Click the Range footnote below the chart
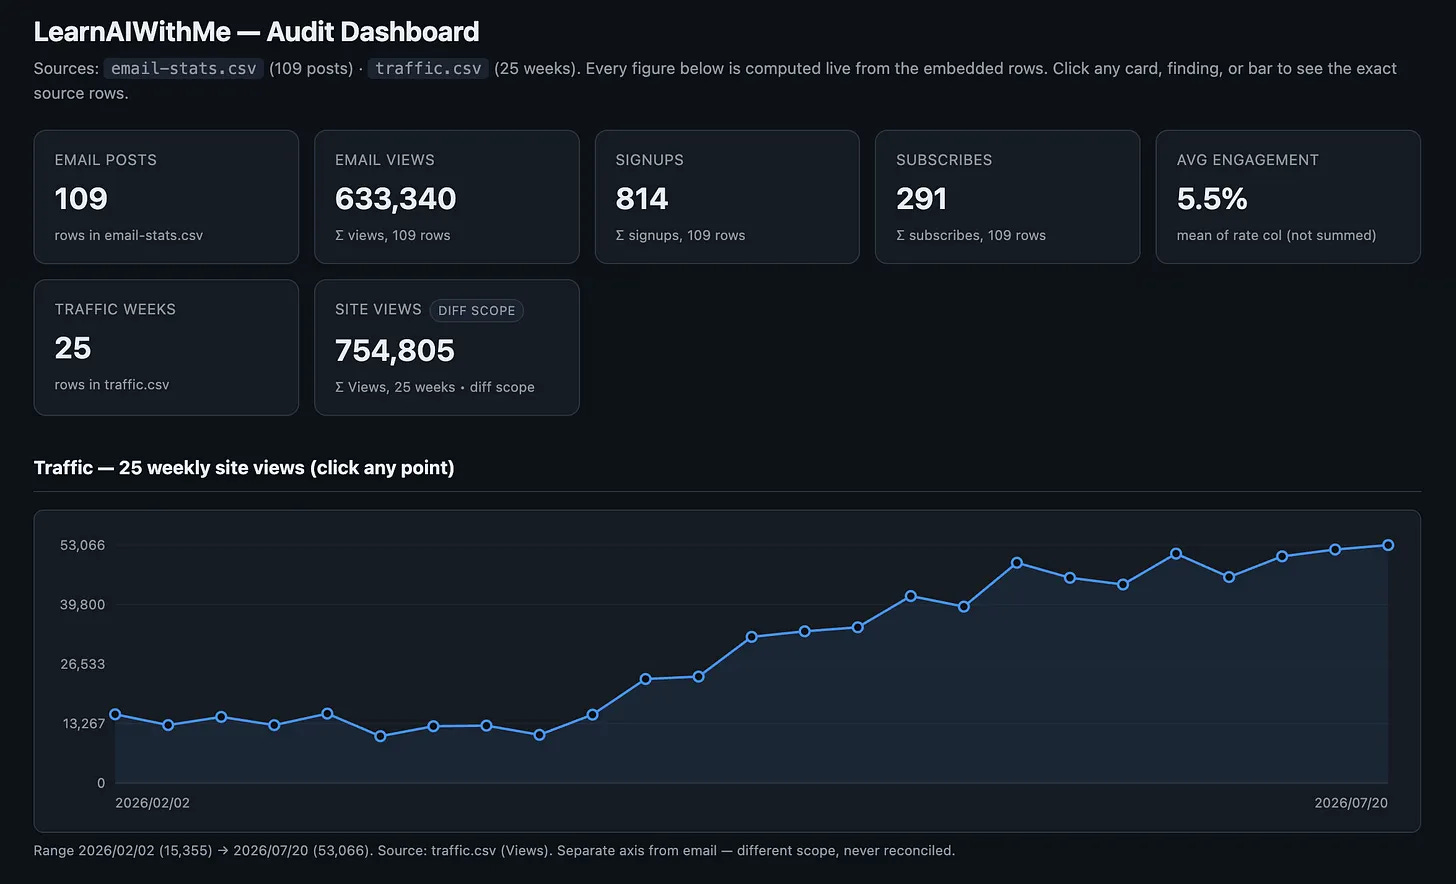 point(494,851)
